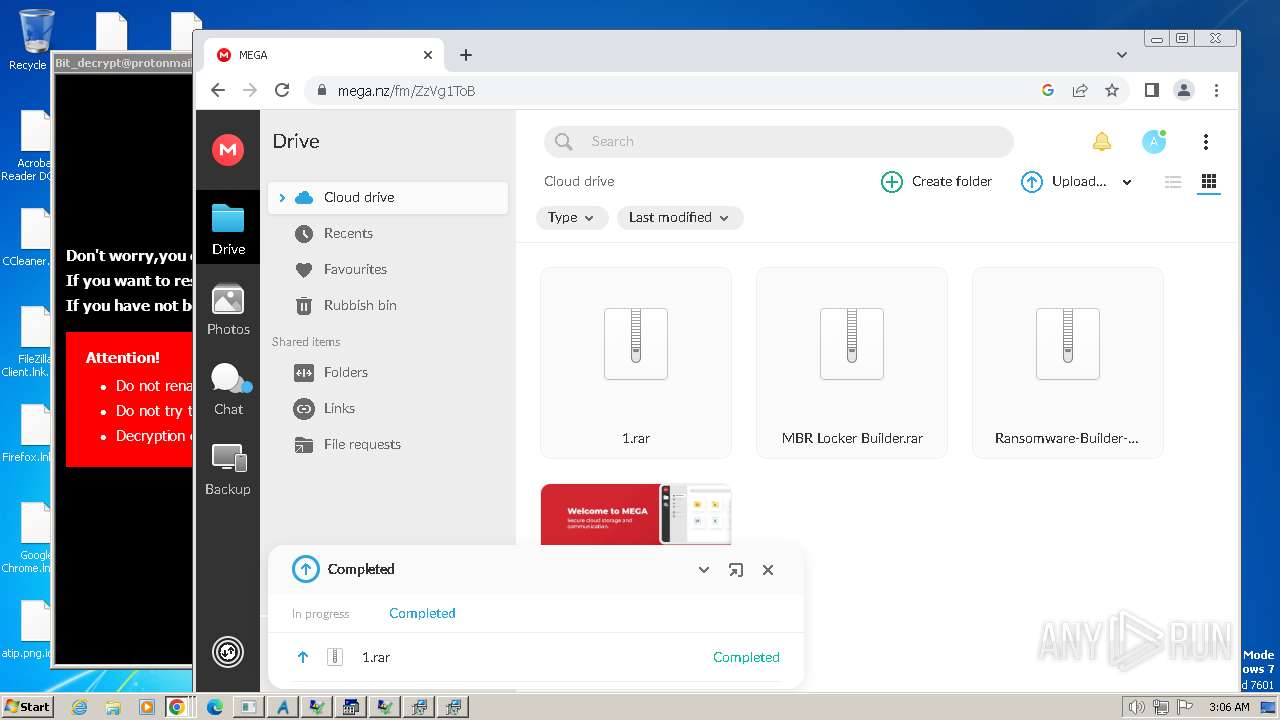Open the Backup section
Screen dimensions: 1280x720
point(228,469)
